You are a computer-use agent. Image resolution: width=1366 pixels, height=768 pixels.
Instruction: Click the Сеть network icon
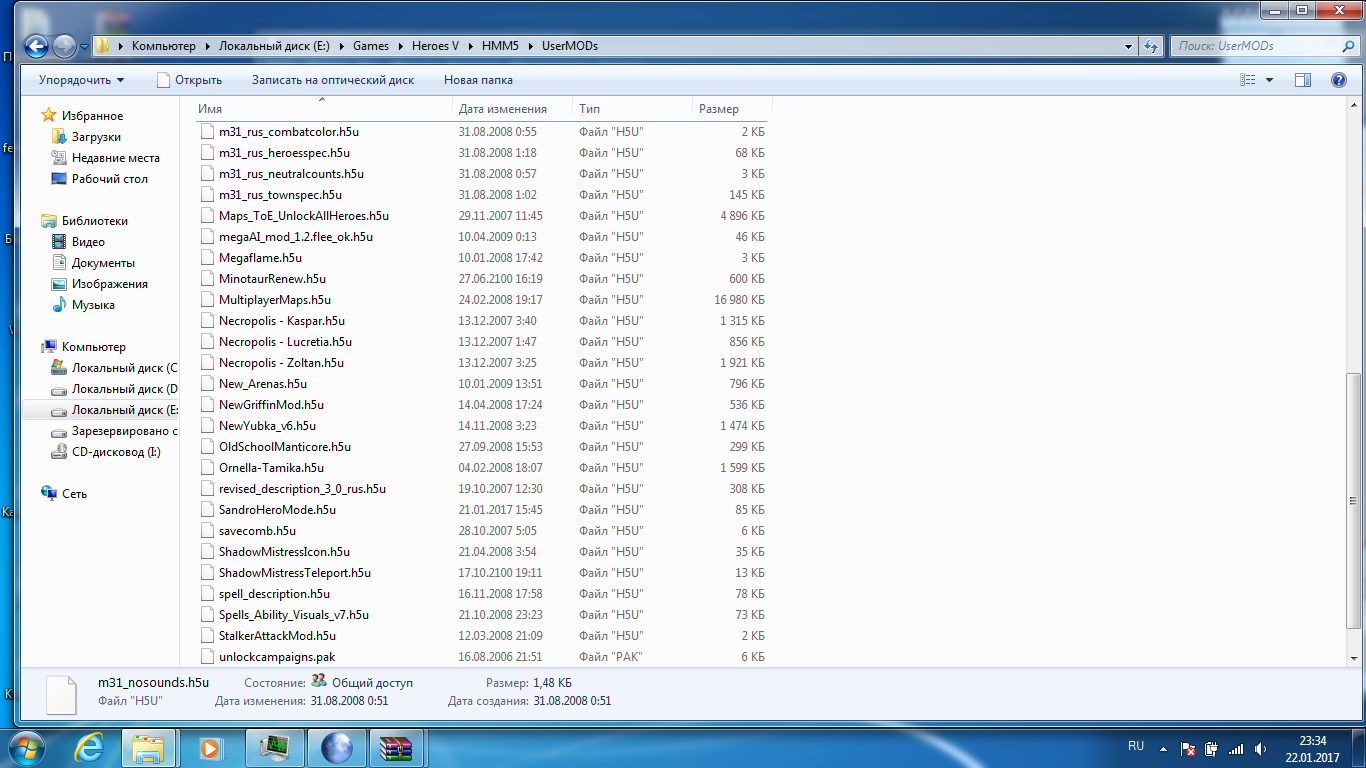pyautogui.click(x=49, y=494)
